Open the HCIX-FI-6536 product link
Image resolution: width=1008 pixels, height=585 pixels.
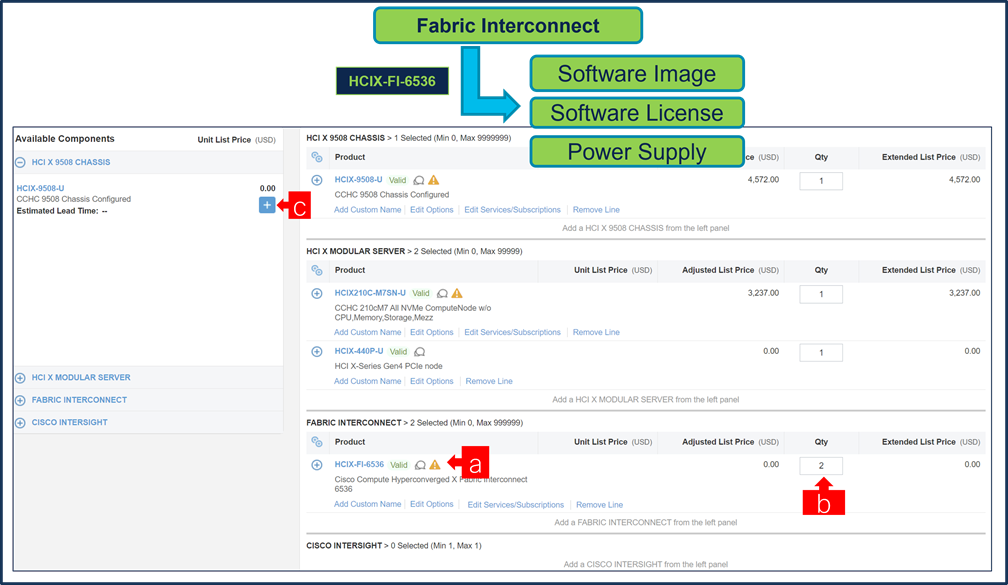click(359, 465)
